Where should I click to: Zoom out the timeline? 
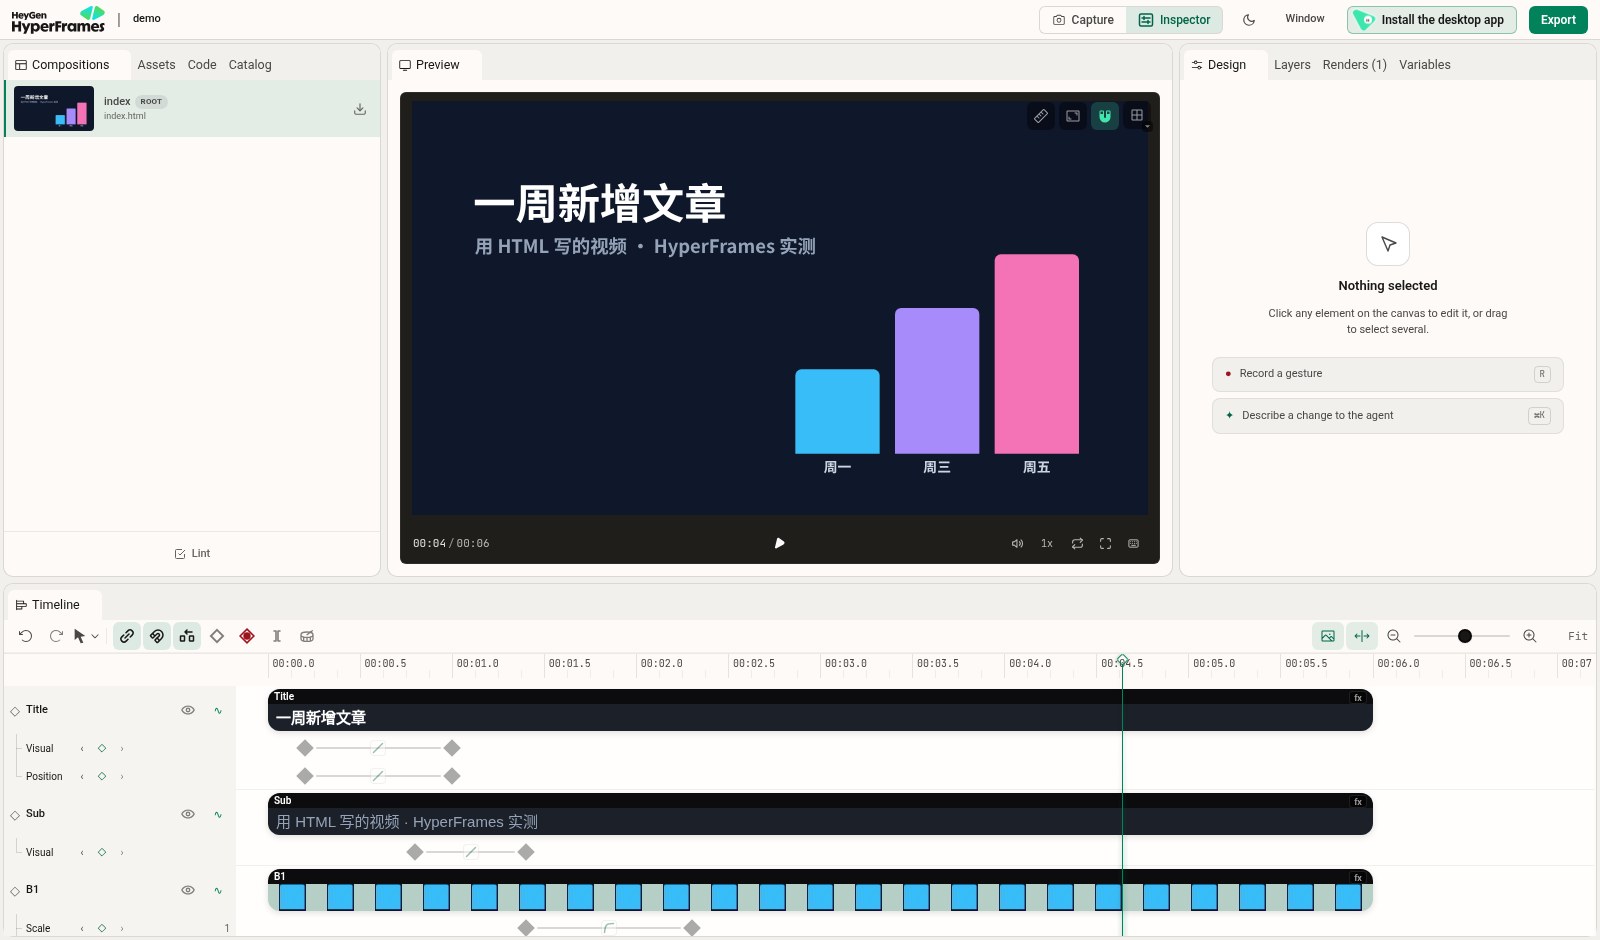point(1394,636)
